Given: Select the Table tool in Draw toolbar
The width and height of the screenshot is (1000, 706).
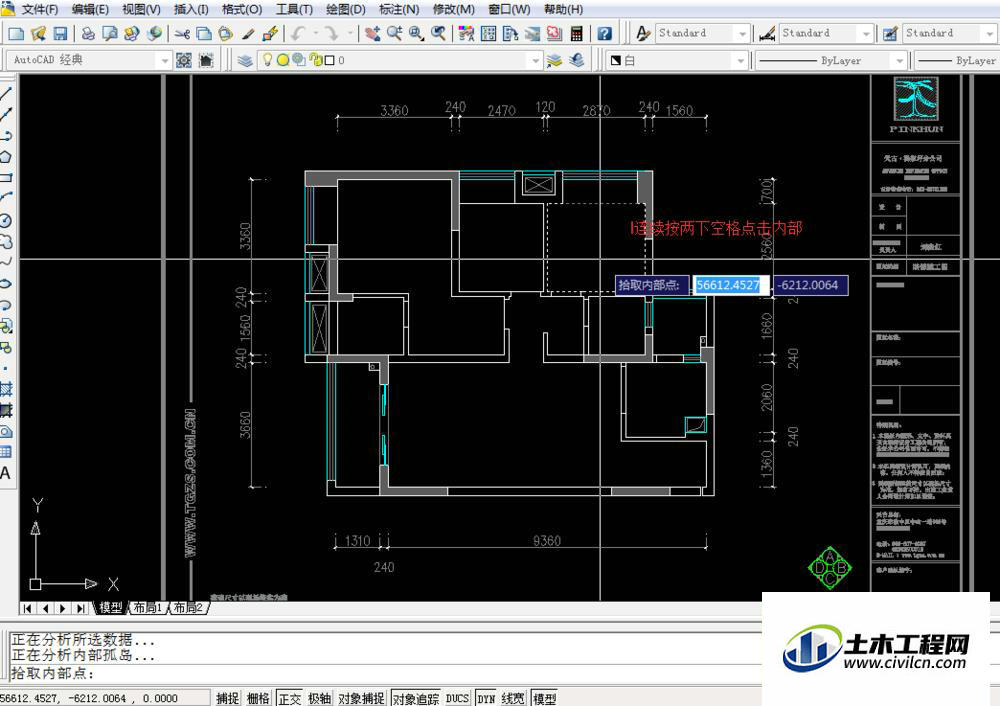Looking at the screenshot, I should 6,452.
